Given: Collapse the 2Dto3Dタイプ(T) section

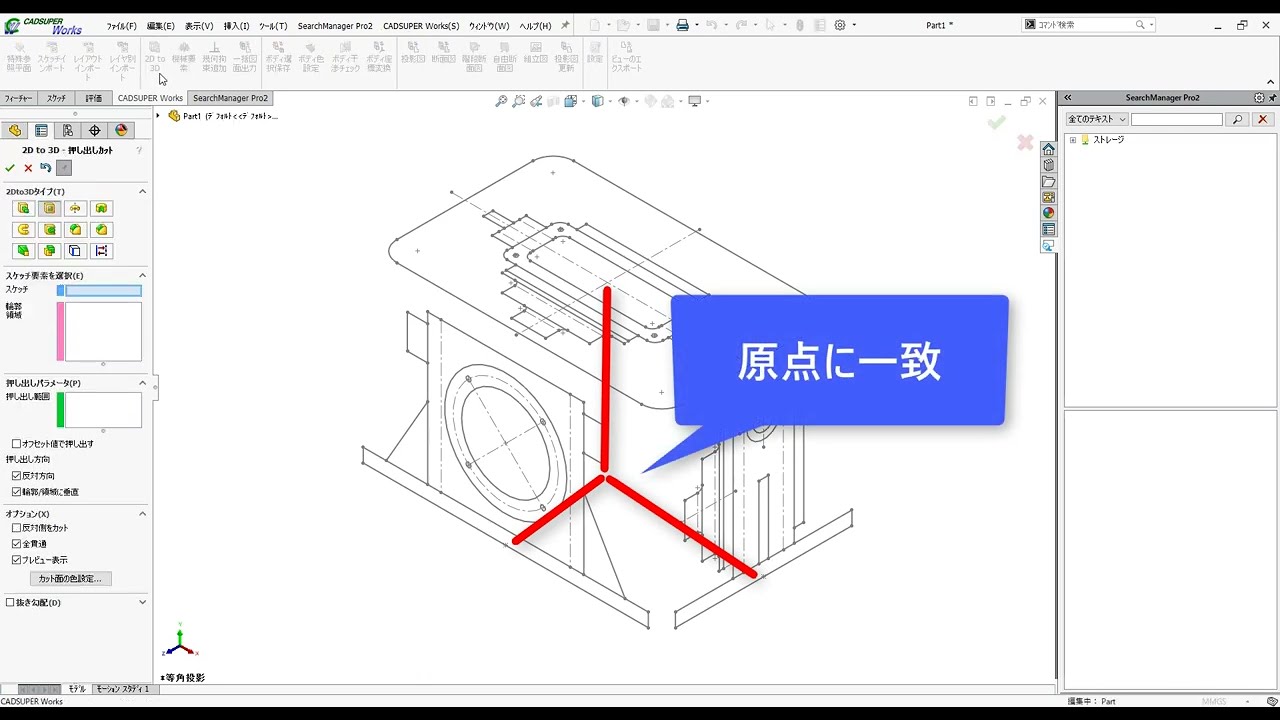Looking at the screenshot, I should click(x=142, y=191).
